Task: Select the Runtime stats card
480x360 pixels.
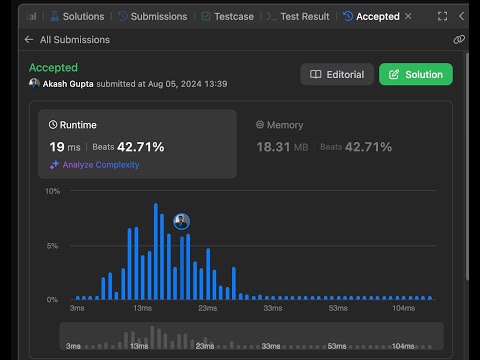Action: 137,144
